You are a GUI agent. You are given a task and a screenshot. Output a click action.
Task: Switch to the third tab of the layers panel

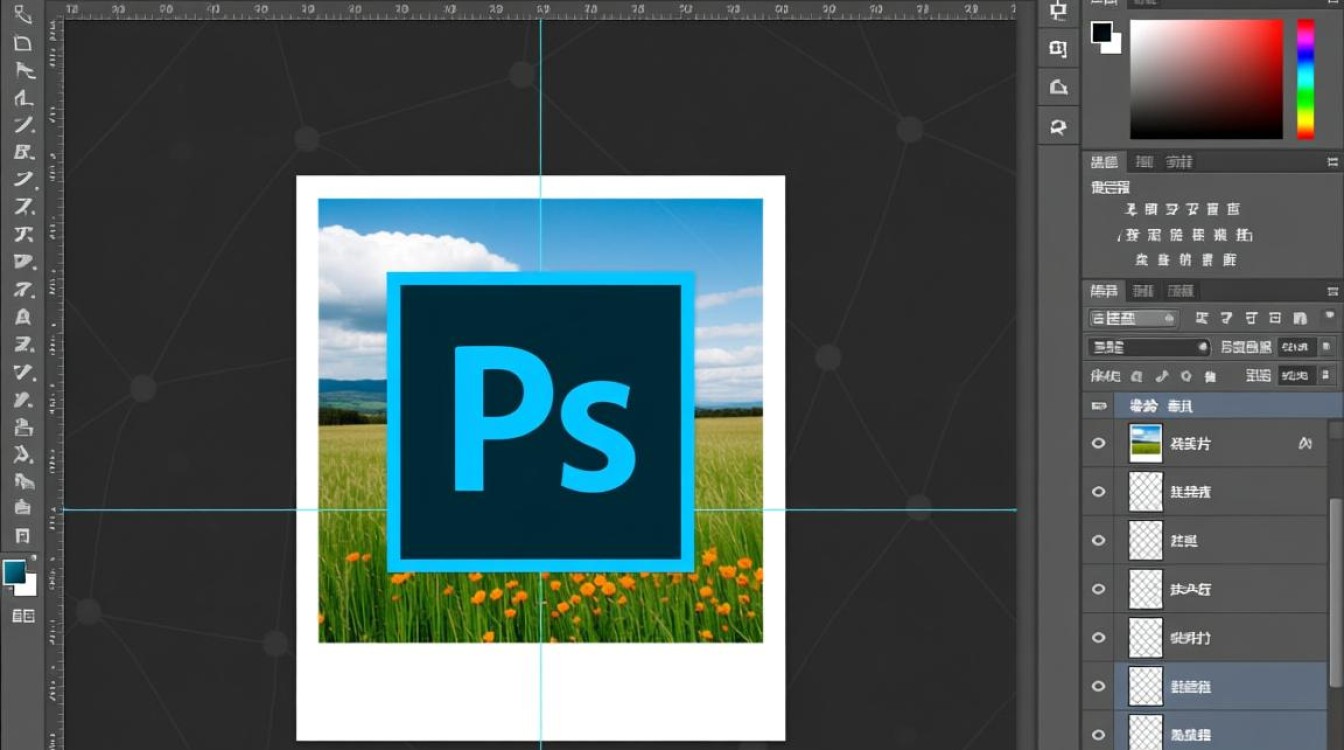(1180, 291)
